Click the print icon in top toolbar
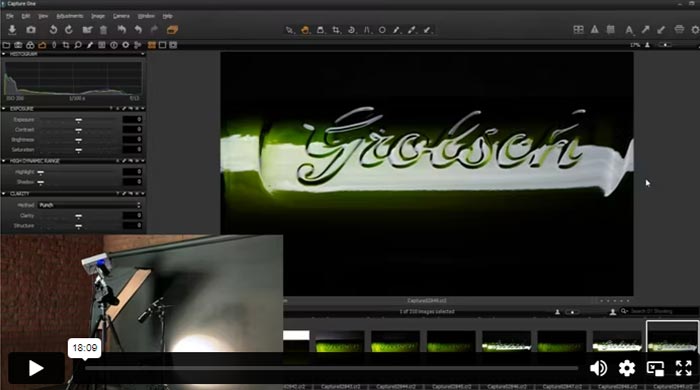 679,30
